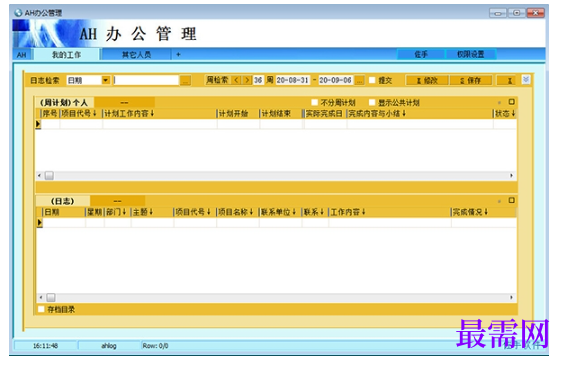Select the current row marker in log grid
Image resolution: width=568 pixels, height=365 pixels.
click(39, 223)
